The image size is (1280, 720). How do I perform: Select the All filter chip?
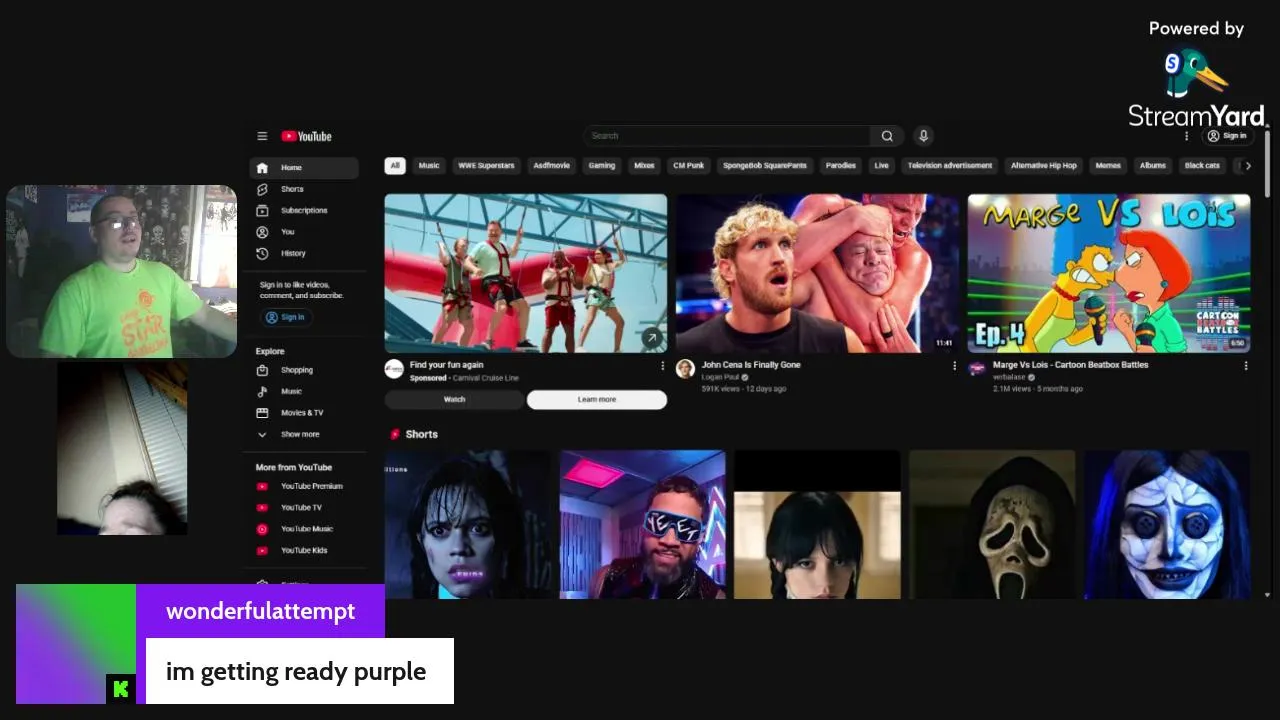click(395, 166)
